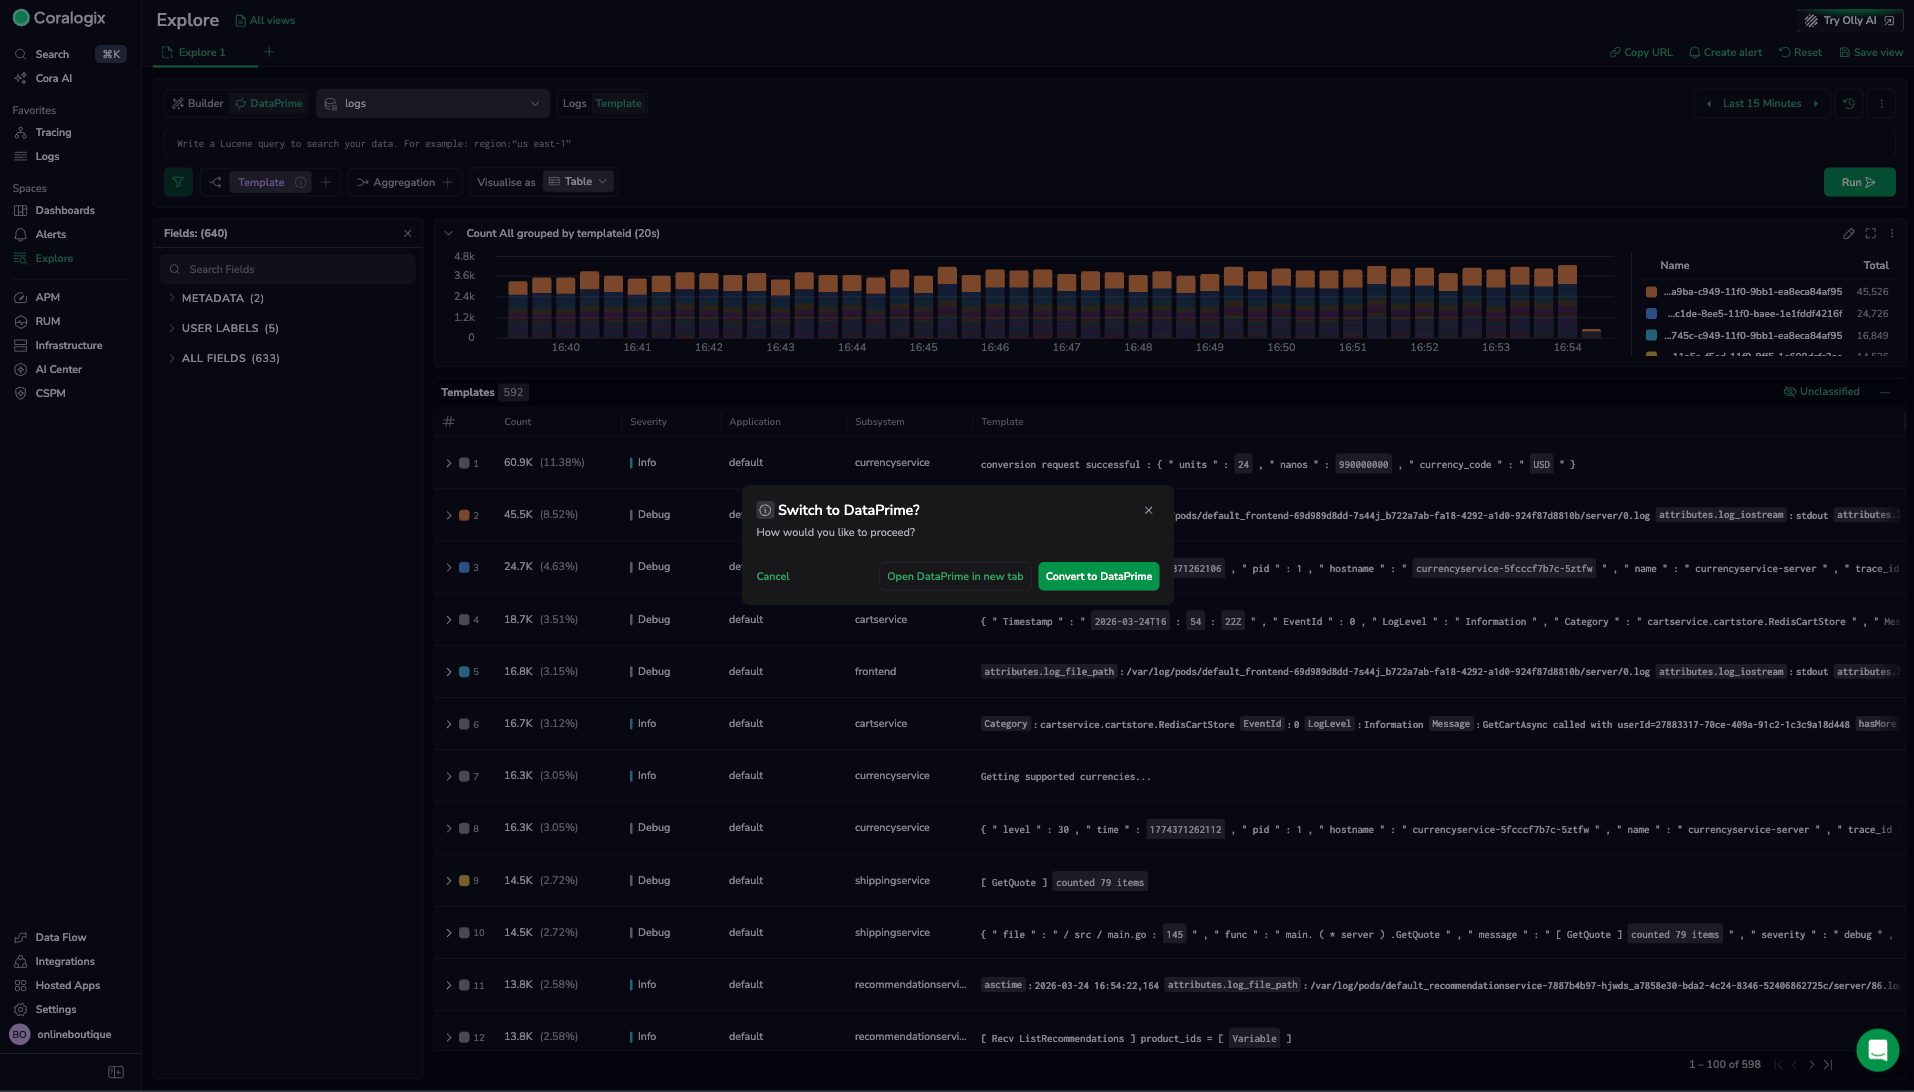Click the Coralogix logo icon
This screenshot has width=1914, height=1092.
click(21, 18)
